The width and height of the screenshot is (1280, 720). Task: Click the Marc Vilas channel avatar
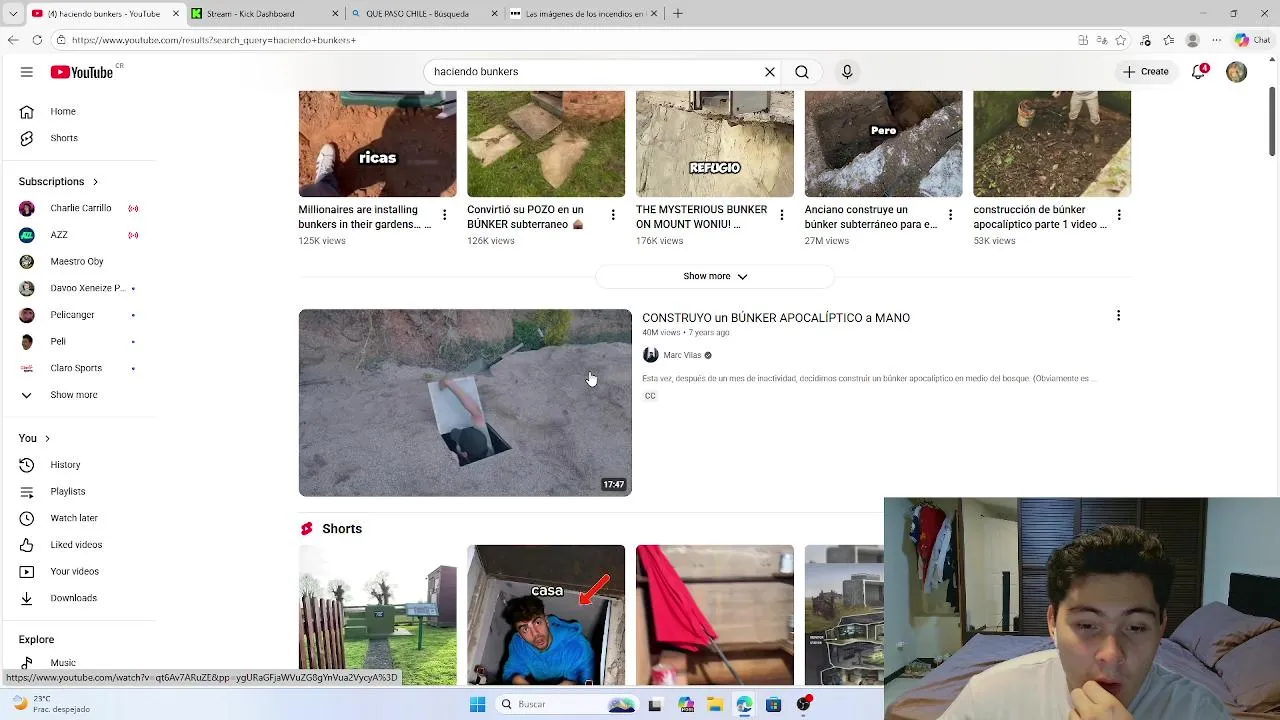[650, 355]
